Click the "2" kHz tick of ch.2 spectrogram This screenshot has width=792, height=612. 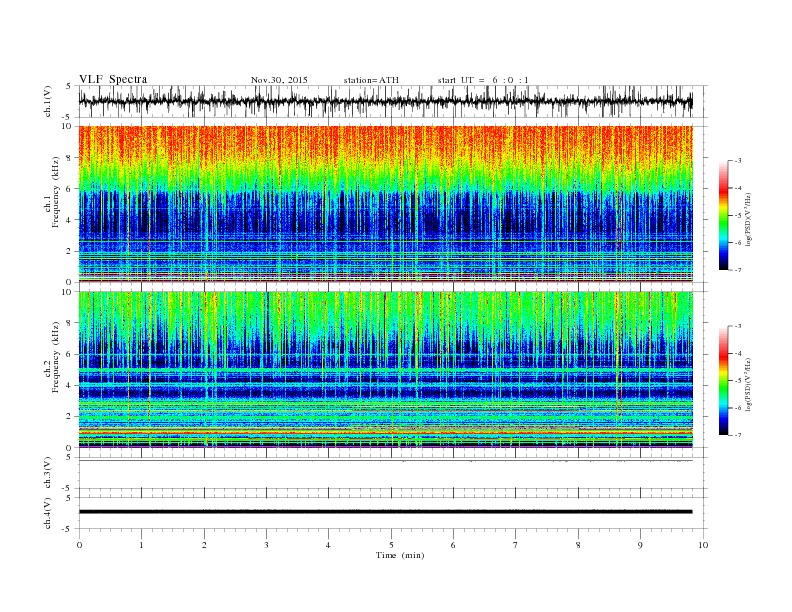tap(70, 417)
